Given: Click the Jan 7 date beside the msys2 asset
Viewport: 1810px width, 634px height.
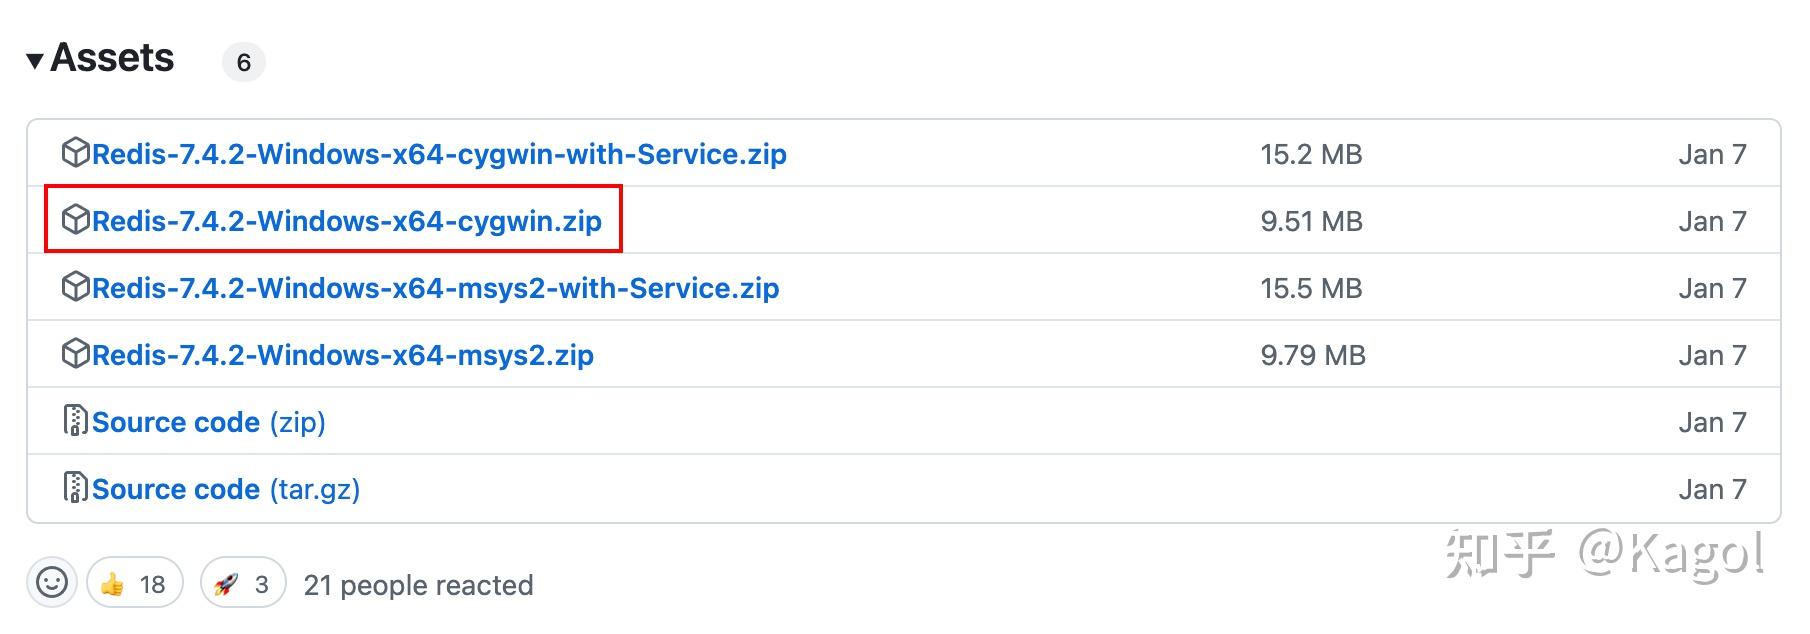Looking at the screenshot, I should click(1711, 354).
